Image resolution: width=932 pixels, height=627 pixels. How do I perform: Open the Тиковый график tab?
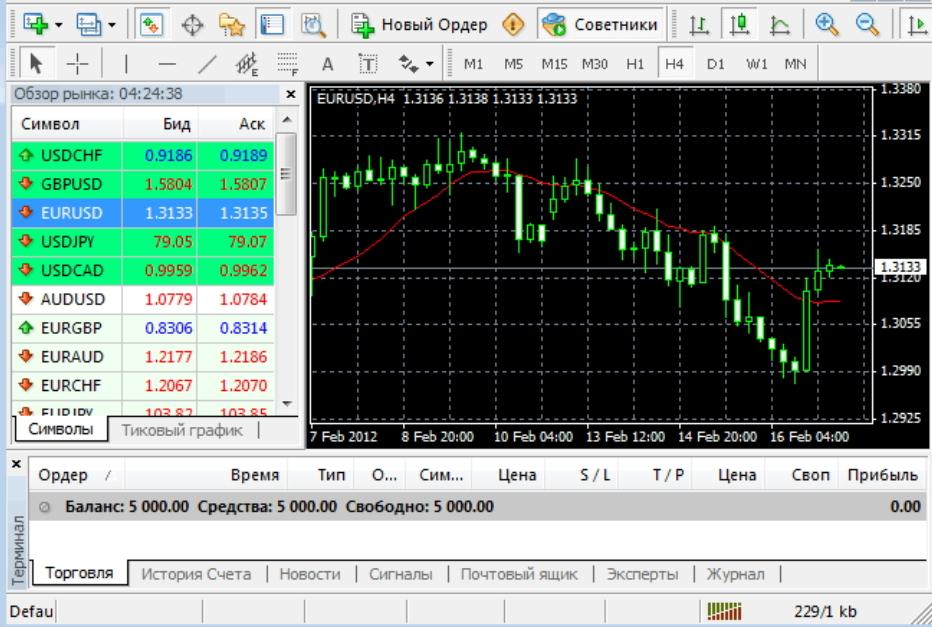182,430
